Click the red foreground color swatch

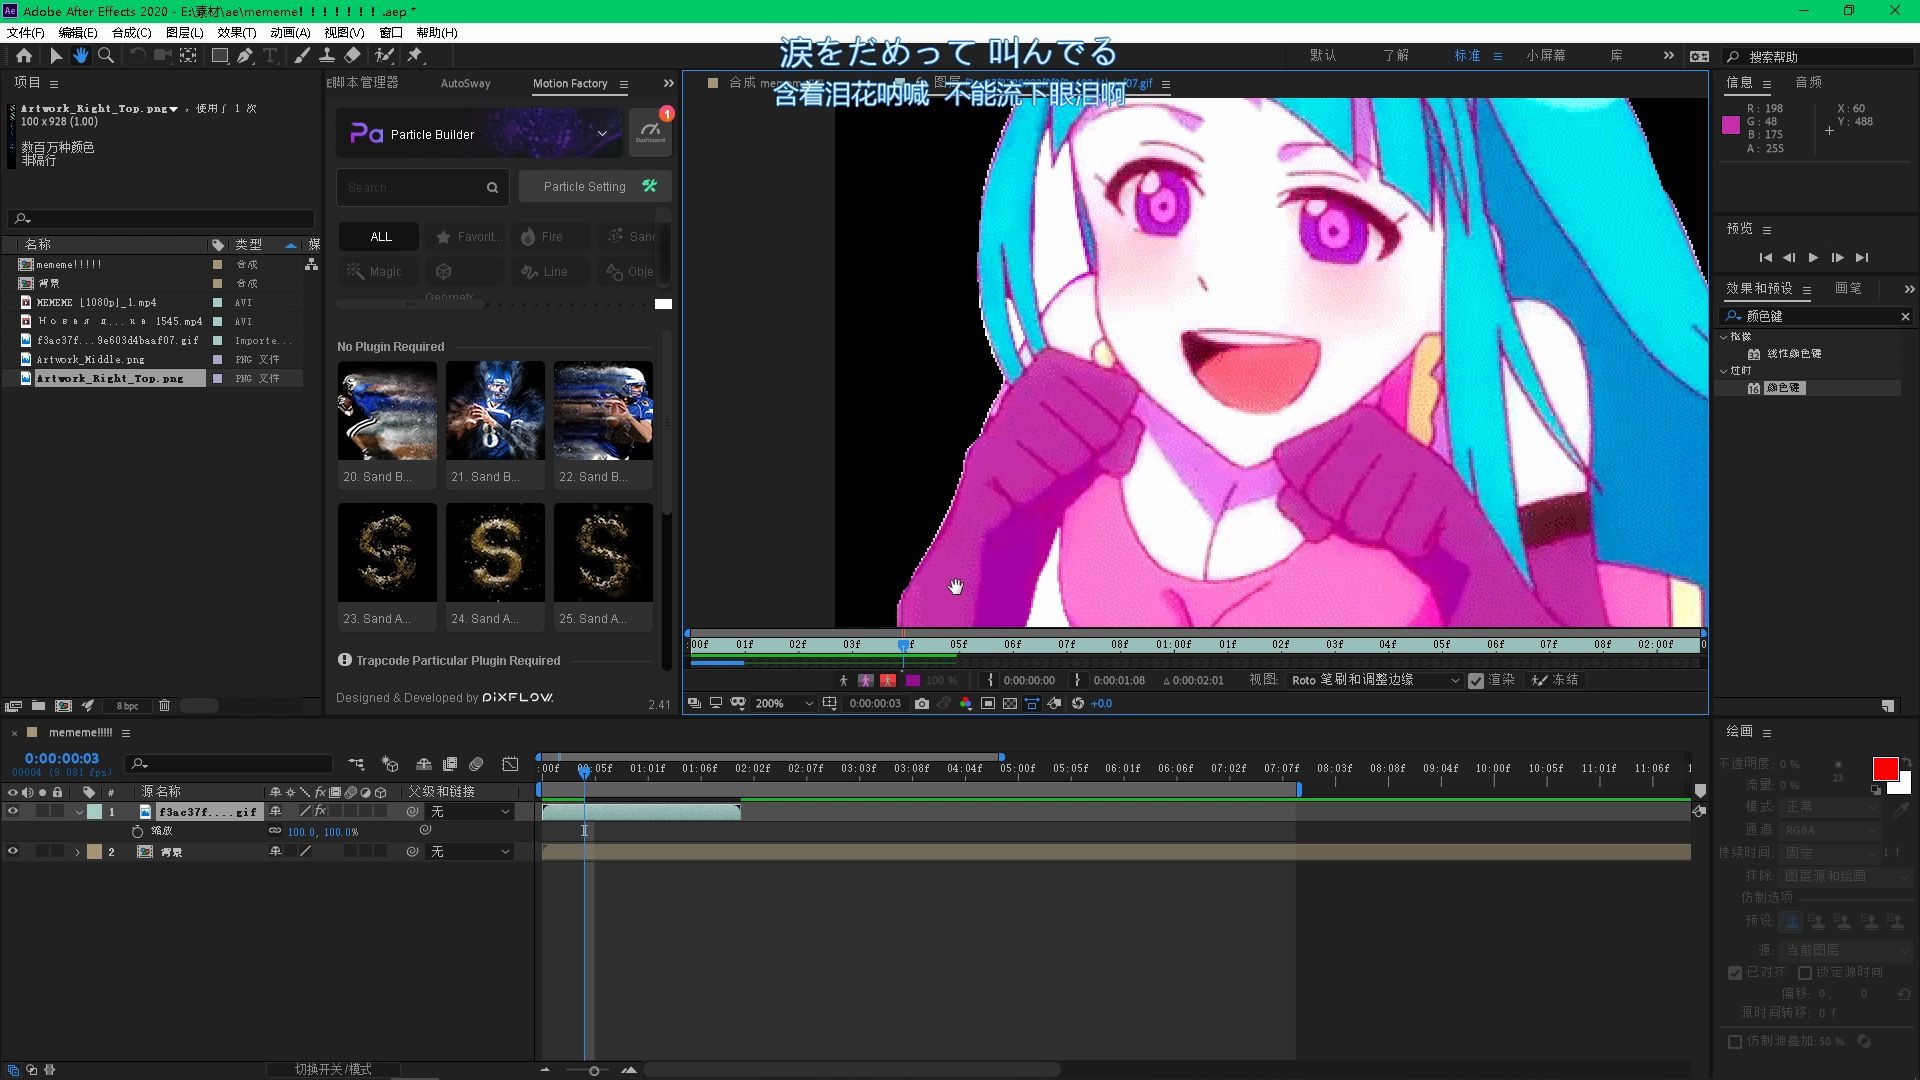(x=1885, y=769)
